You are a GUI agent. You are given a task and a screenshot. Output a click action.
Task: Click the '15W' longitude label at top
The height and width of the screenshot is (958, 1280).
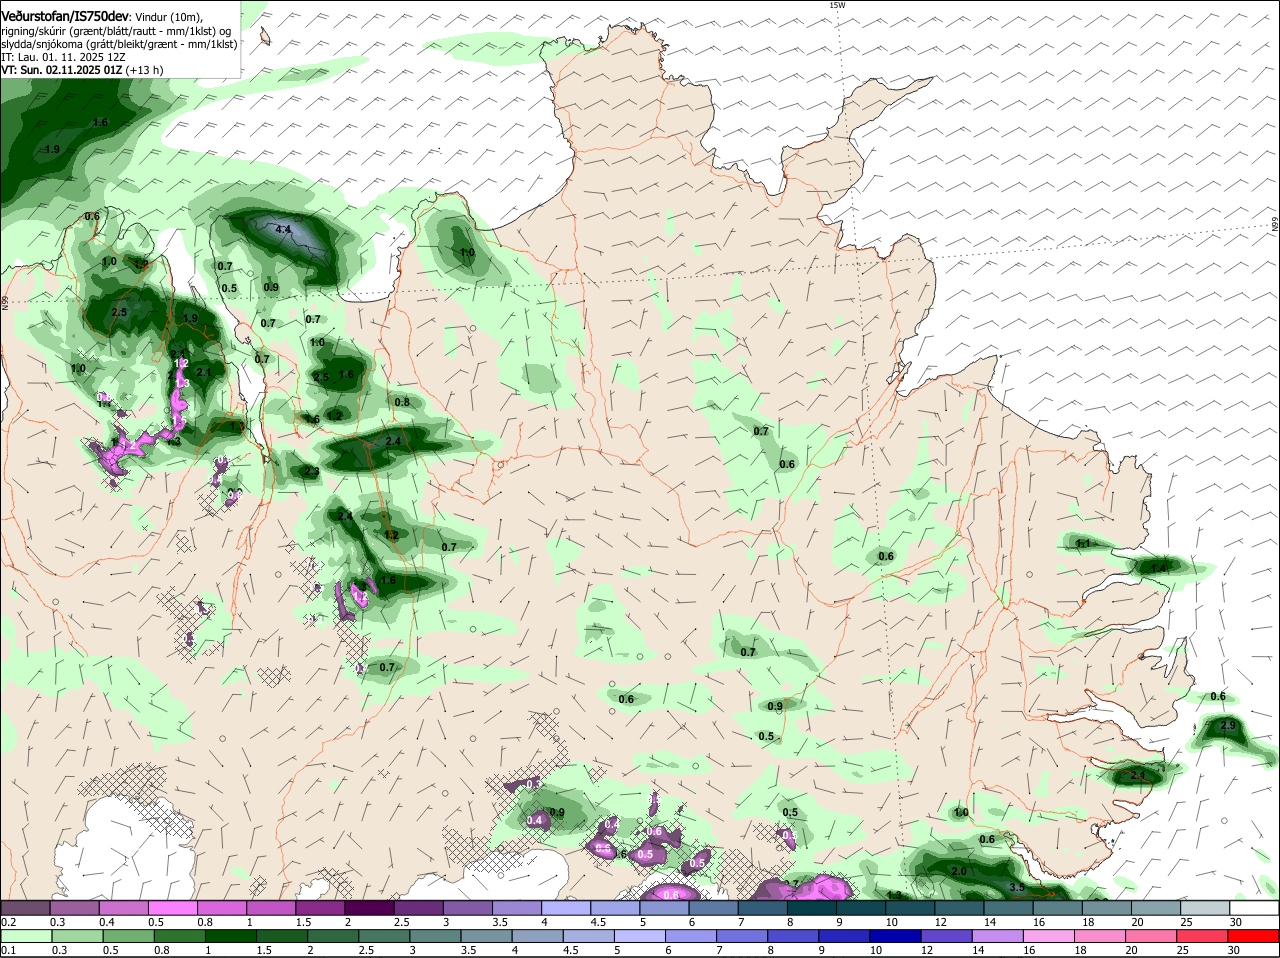tap(837, 5)
